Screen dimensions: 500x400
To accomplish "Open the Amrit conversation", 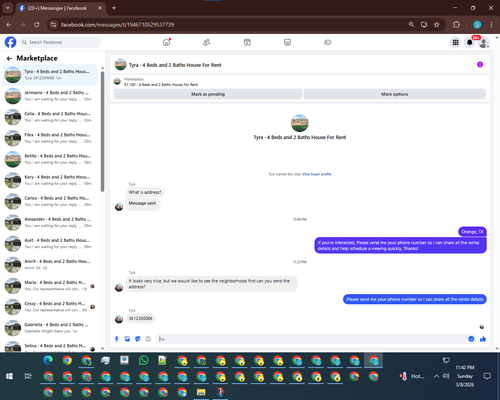I will pyautogui.click(x=50, y=265).
